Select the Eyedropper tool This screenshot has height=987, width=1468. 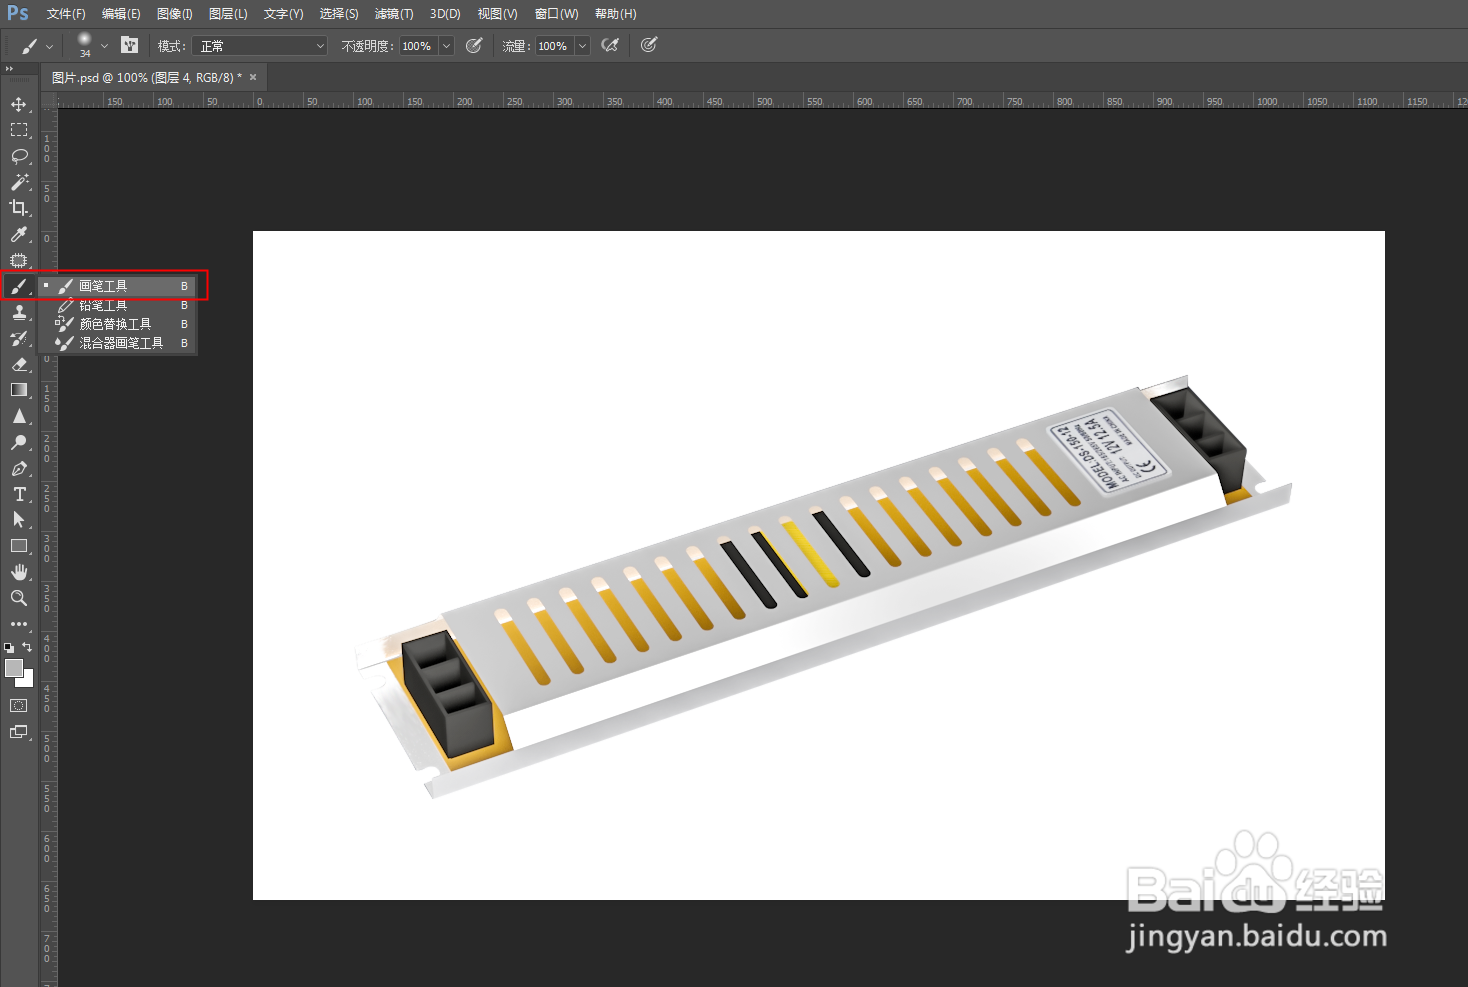click(19, 234)
